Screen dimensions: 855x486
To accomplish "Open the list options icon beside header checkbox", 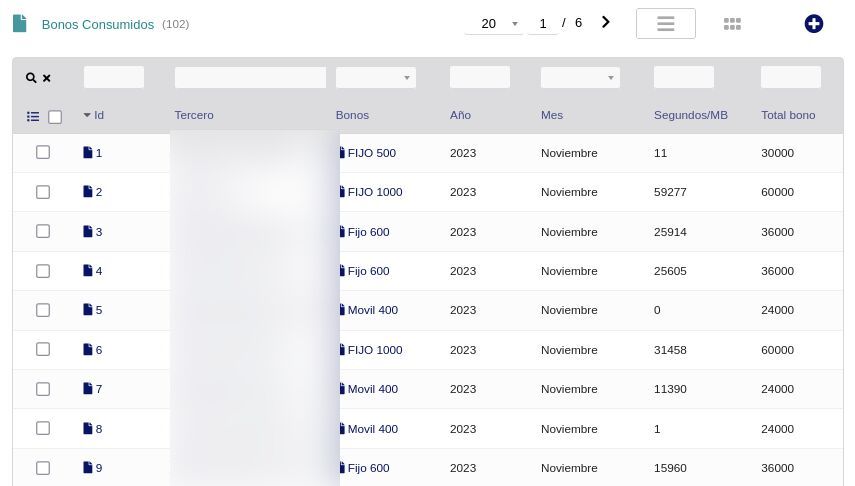I will [x=33, y=117].
